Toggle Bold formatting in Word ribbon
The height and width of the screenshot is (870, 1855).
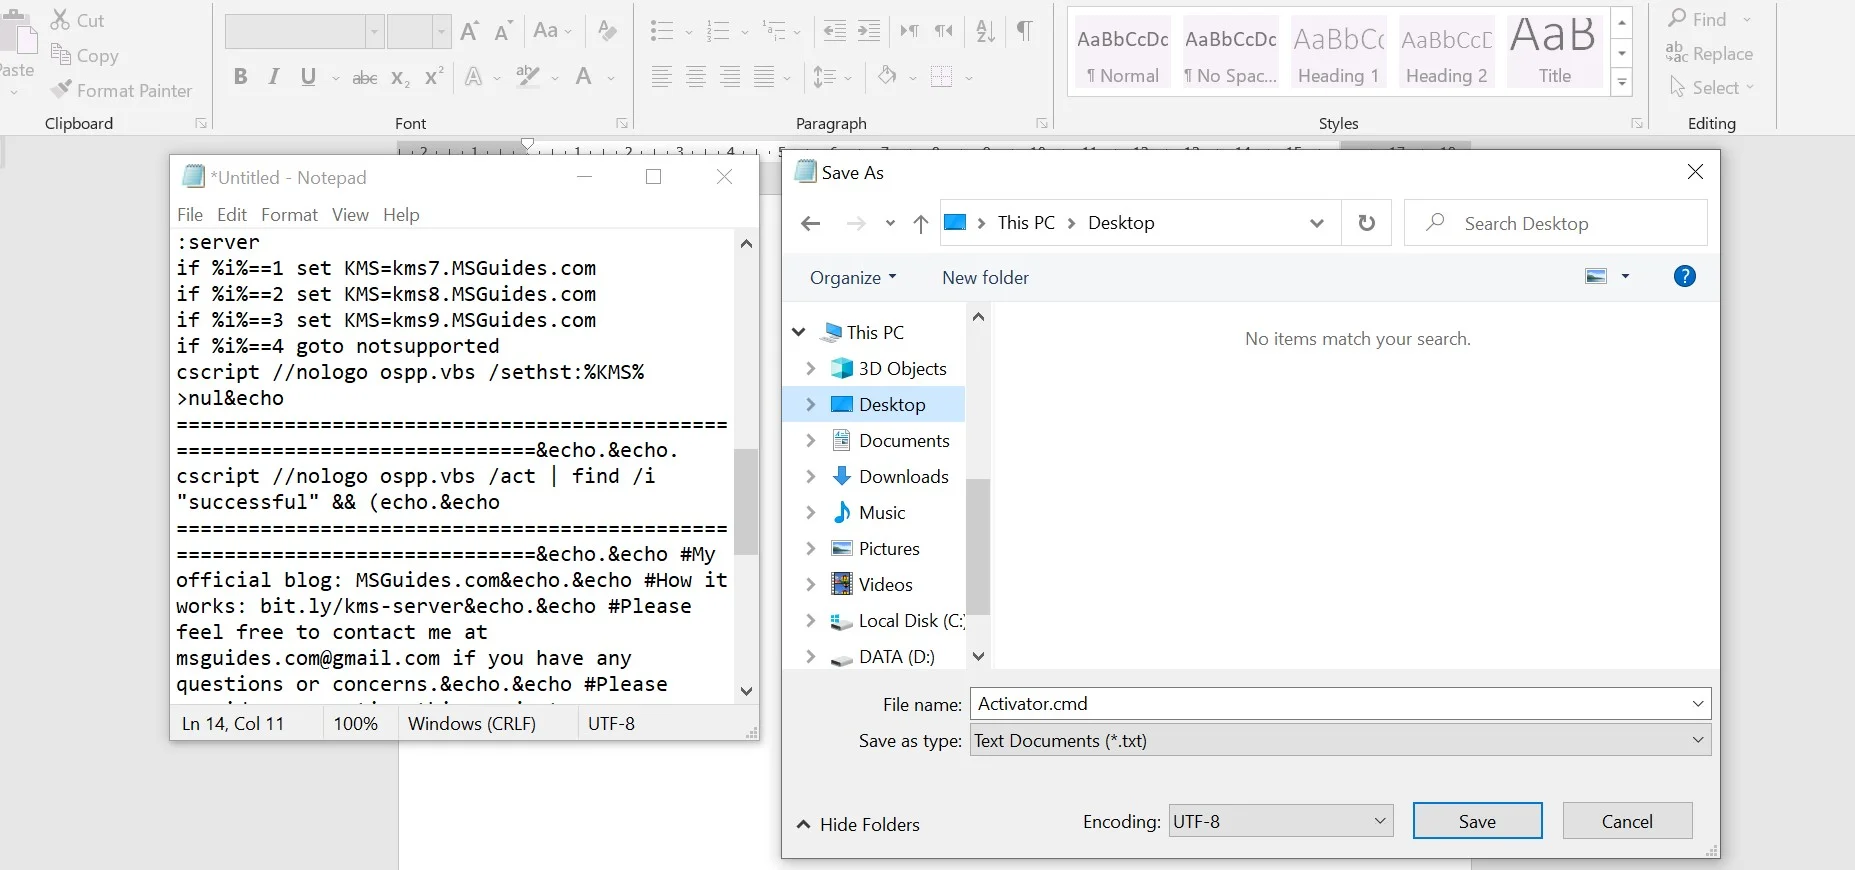[x=240, y=77]
